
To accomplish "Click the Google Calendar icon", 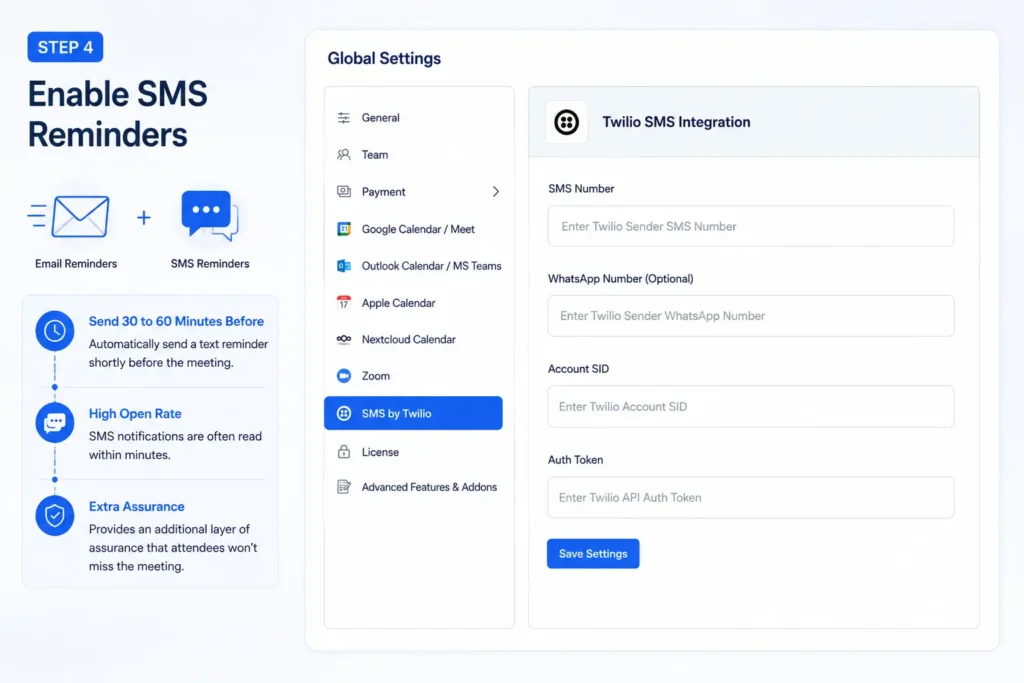I will (344, 229).
